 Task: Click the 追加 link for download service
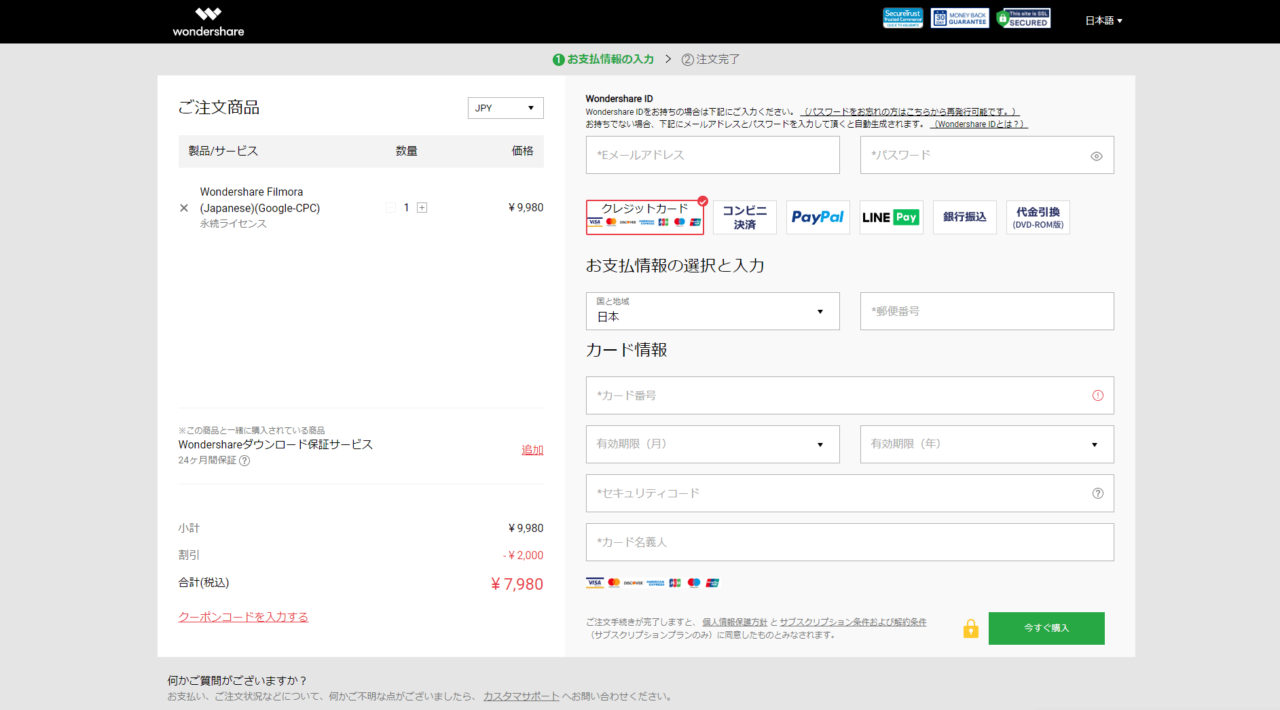(x=532, y=450)
